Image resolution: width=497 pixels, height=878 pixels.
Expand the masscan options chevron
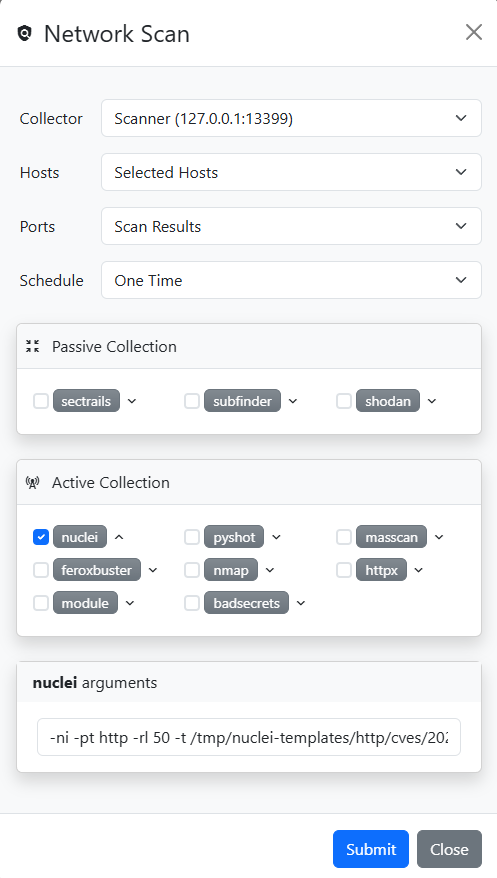439,537
